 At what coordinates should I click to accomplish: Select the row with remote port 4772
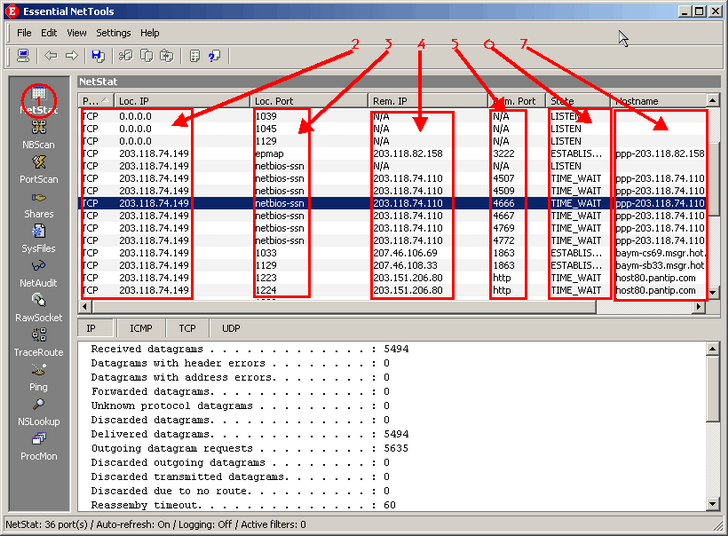pos(393,241)
